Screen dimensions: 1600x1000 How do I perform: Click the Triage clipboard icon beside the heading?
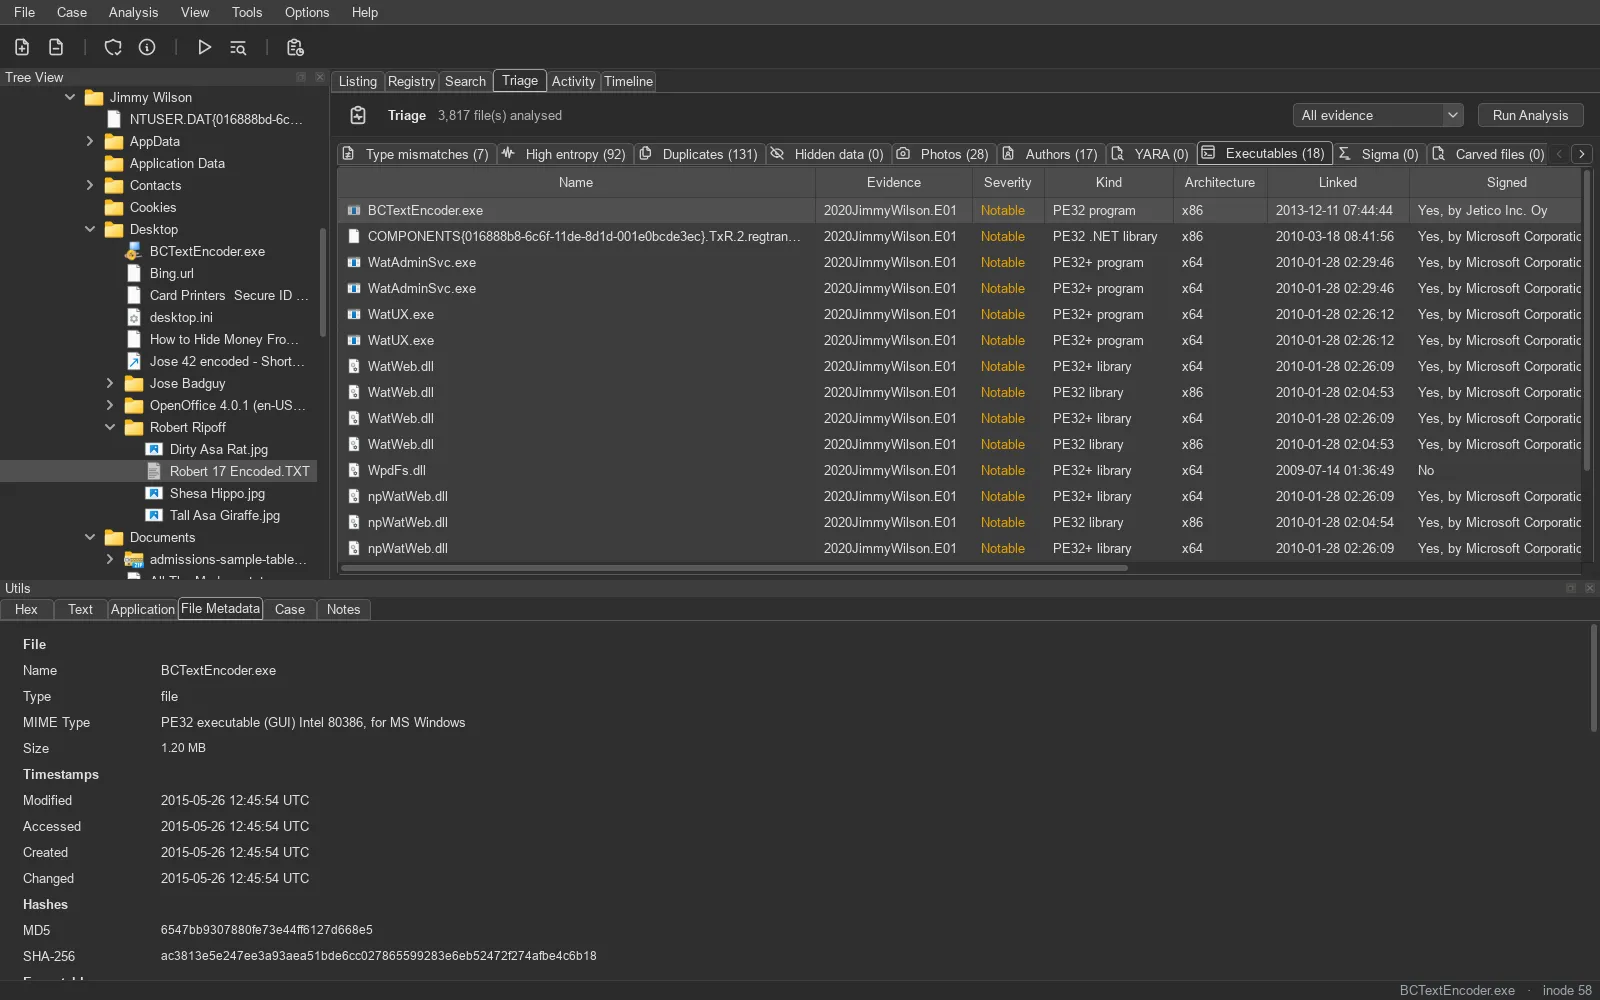[x=358, y=115]
